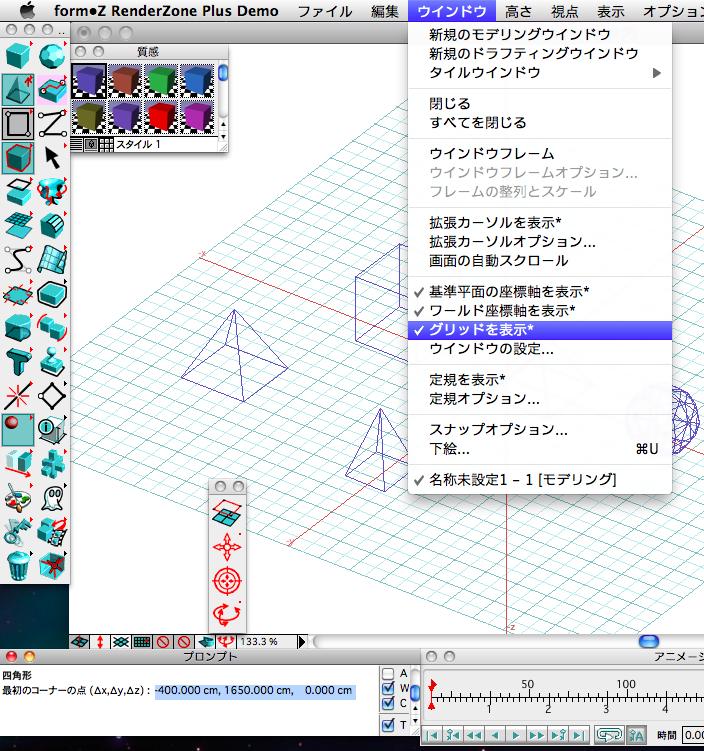Screen dimensions: 704x751
Task: Select the red starburst line tool
Action: pyautogui.click(x=18, y=396)
